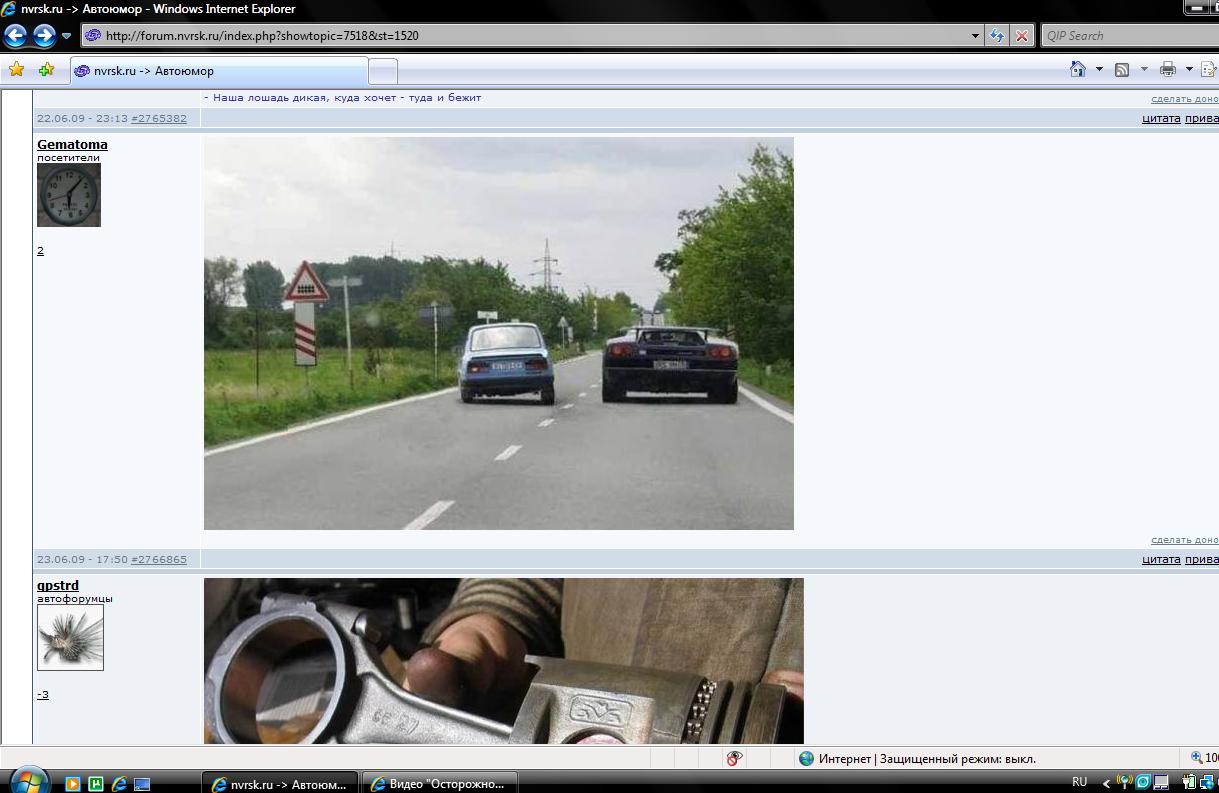Select the nvrsk.ru Автоюмор tab
Viewport: 1219px width, 793px height.
pos(218,71)
